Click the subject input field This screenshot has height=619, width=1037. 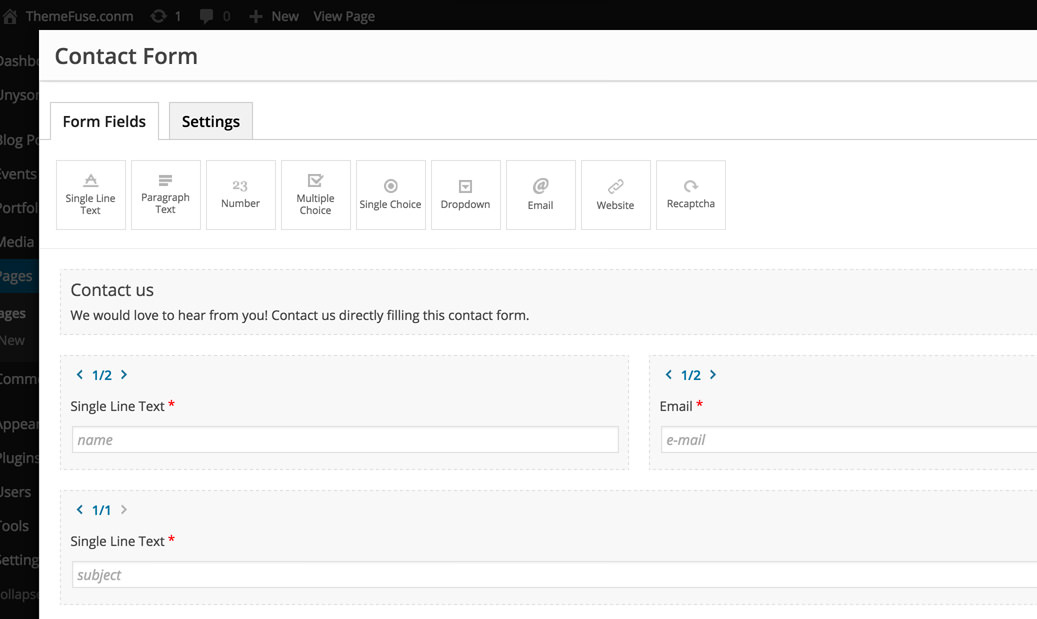click(550, 575)
